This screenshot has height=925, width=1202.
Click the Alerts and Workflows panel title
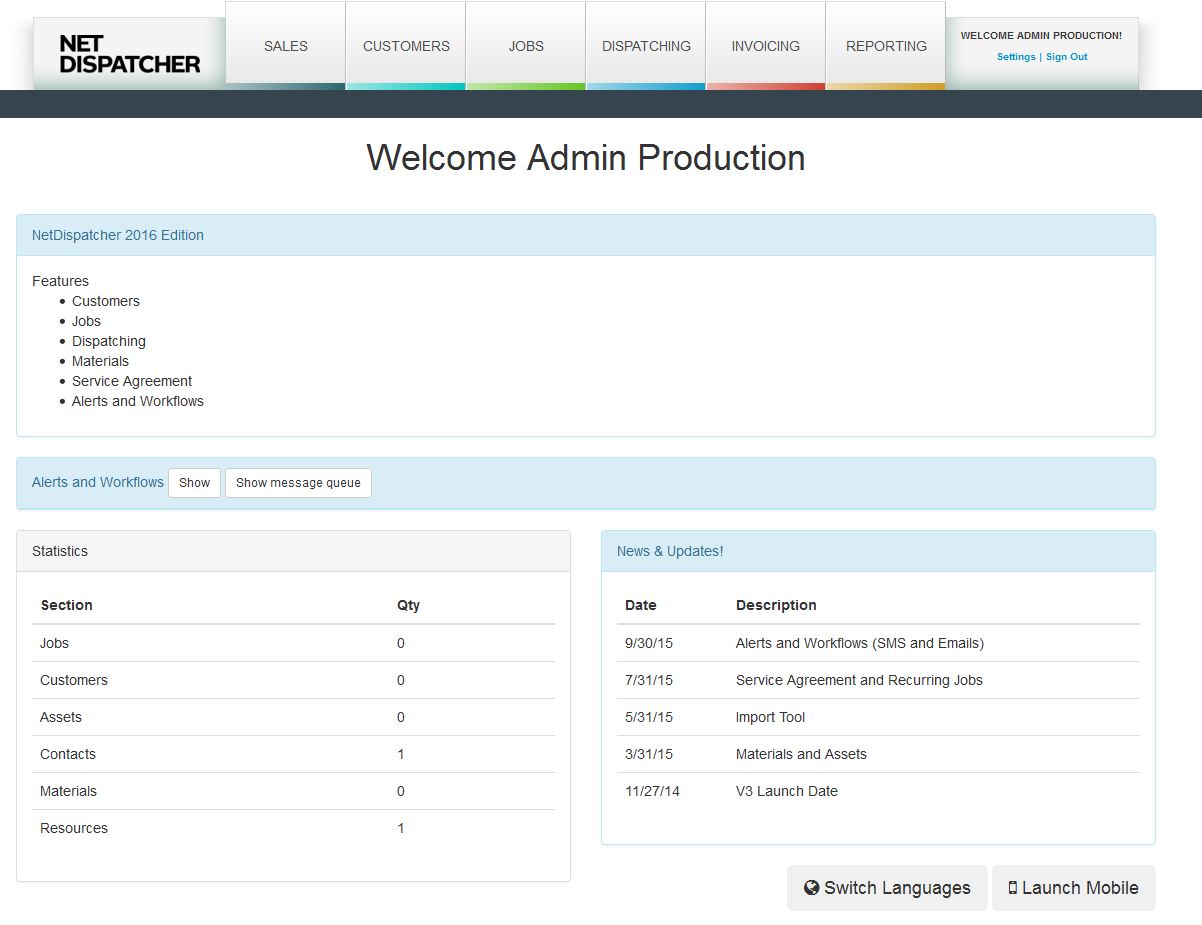tap(98, 482)
